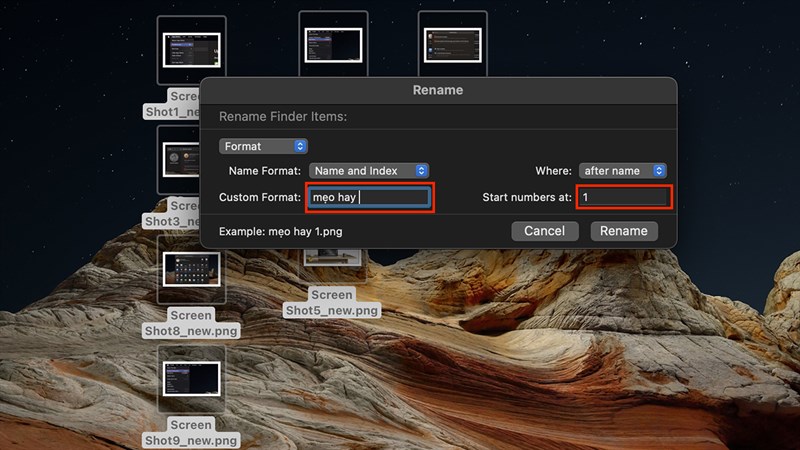Click in the Custom Format text field

[x=369, y=198]
